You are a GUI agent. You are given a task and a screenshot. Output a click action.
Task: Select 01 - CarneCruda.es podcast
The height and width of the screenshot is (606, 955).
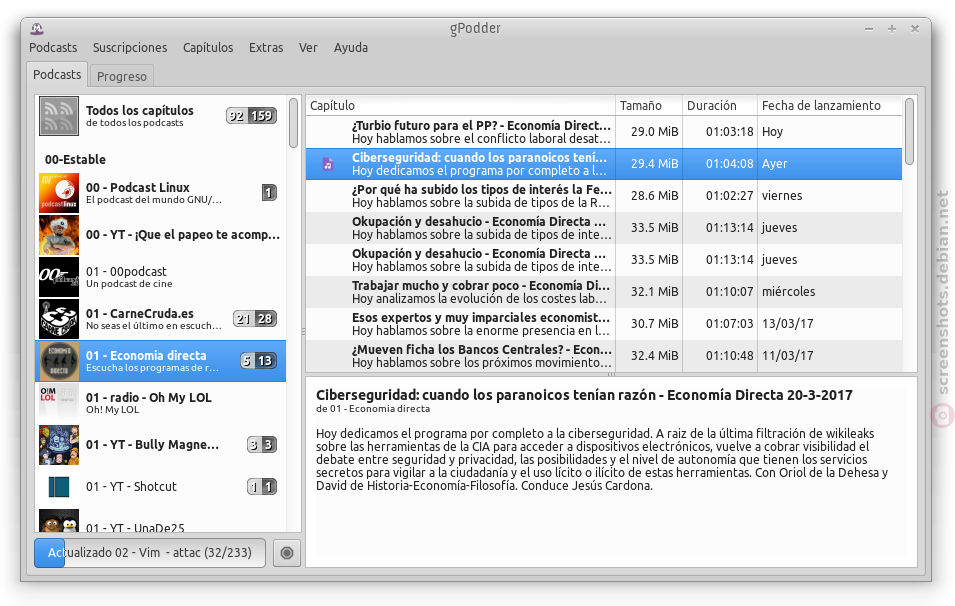coord(161,319)
